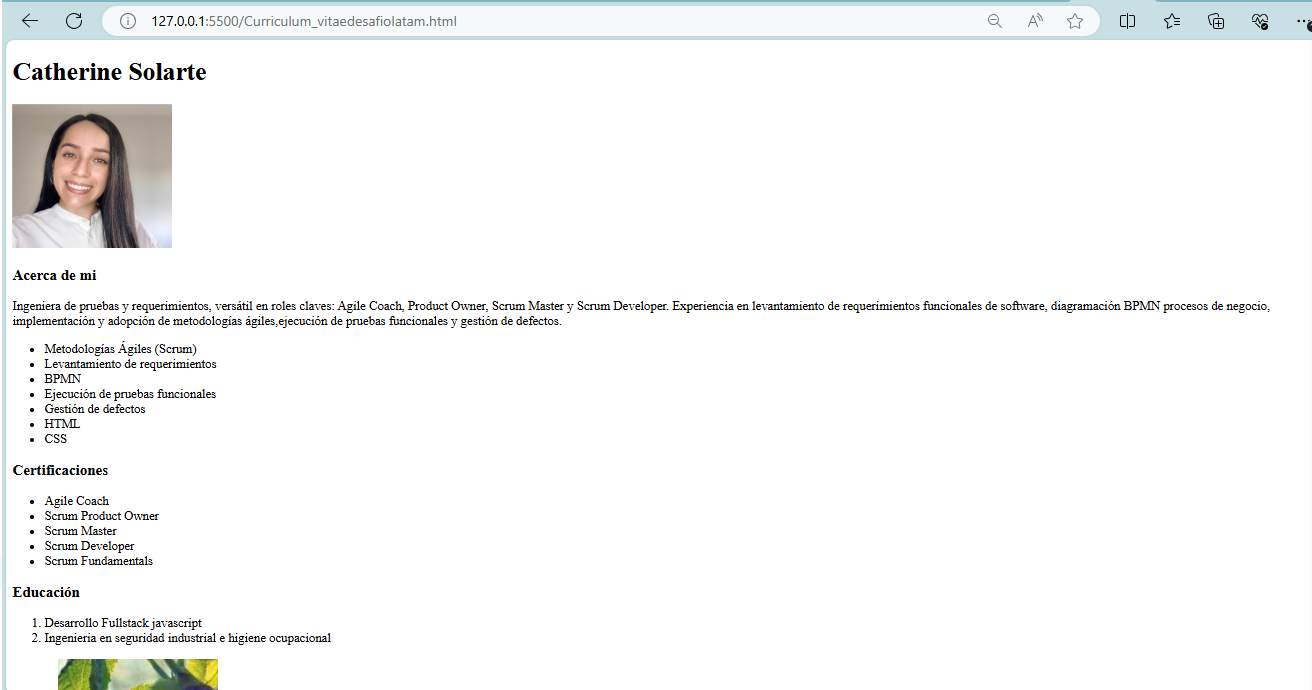Click Desarrollo Fullstack javascript entry
This screenshot has height=690, width=1312.
pos(123,623)
